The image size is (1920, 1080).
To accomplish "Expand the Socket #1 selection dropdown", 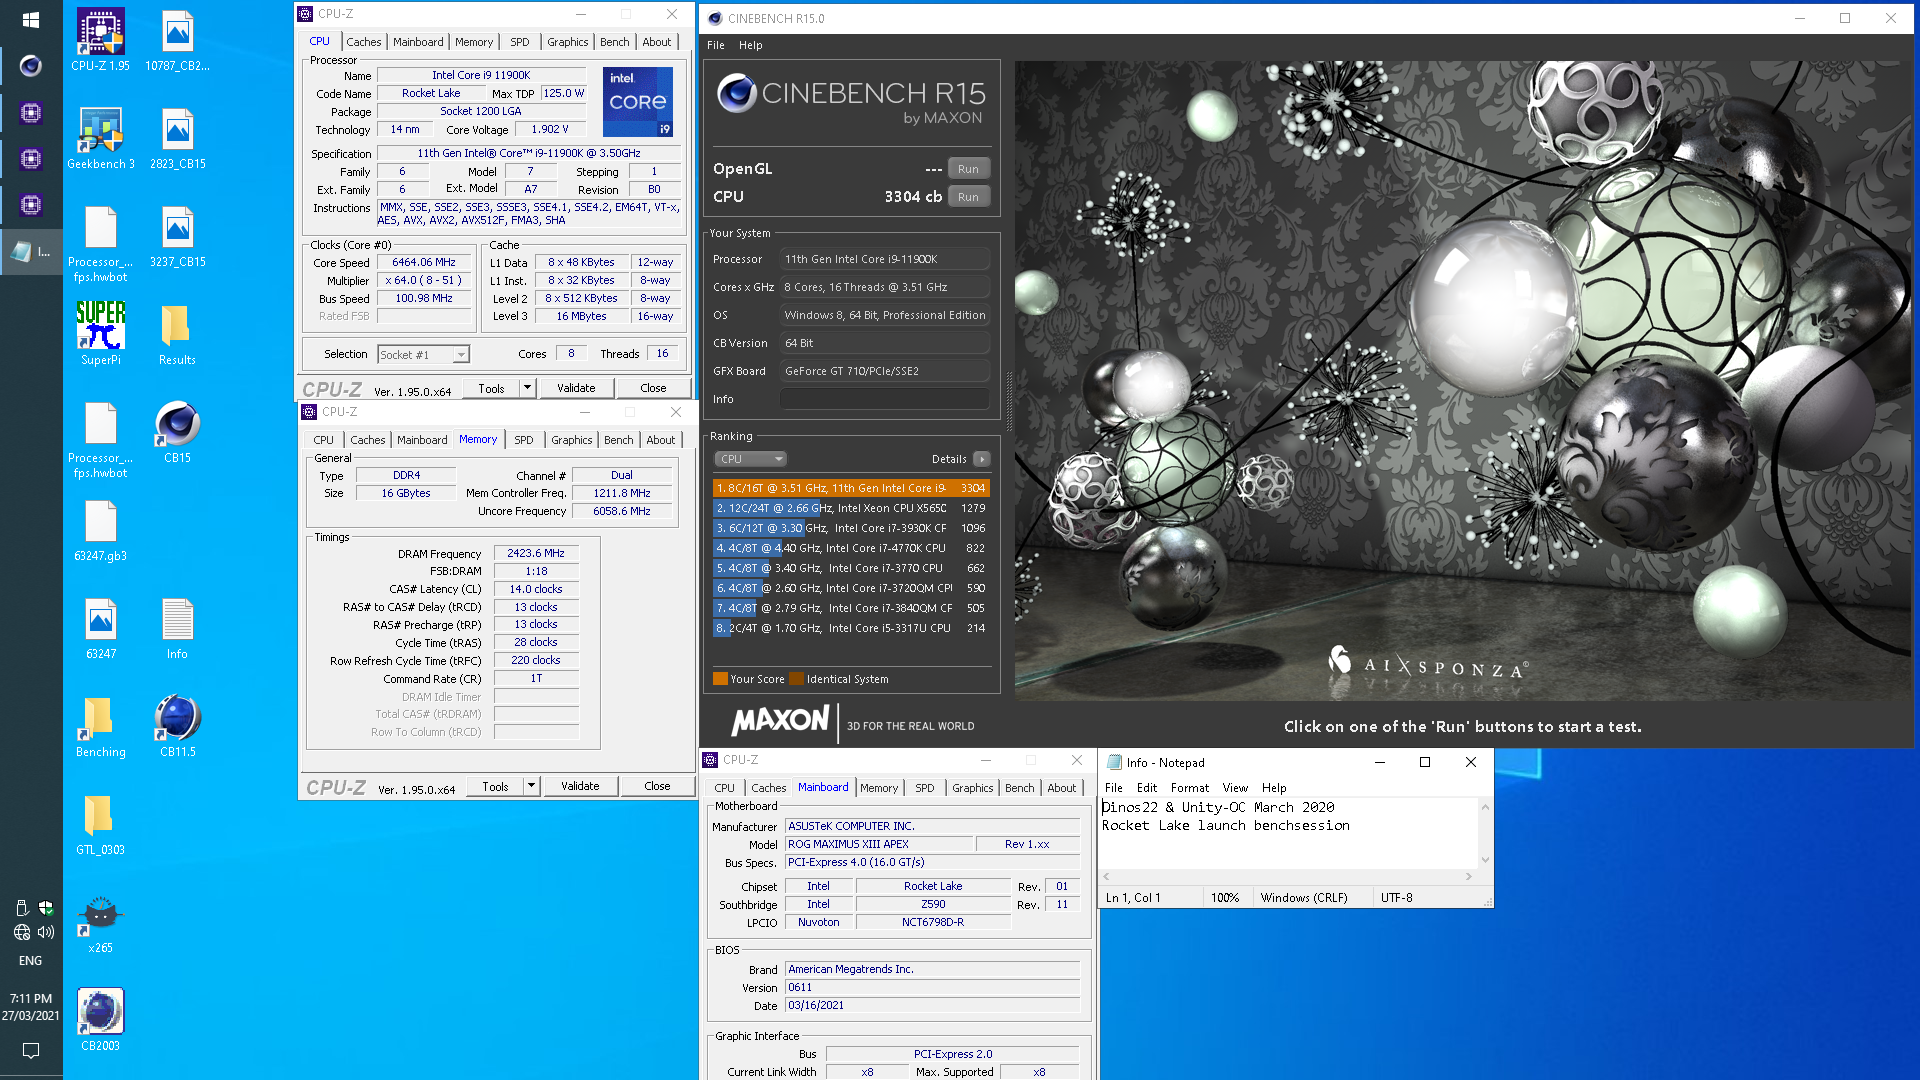I will 460,355.
